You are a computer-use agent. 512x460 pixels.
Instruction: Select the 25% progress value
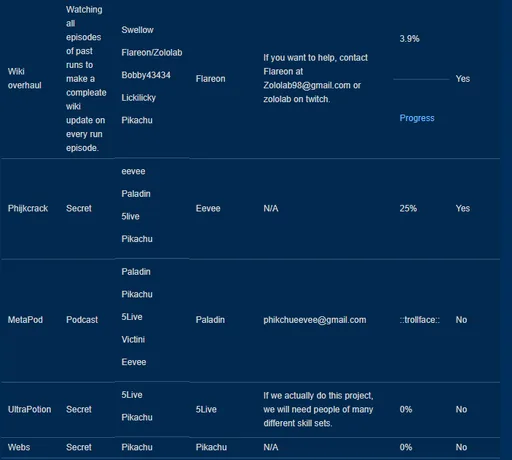click(x=408, y=208)
